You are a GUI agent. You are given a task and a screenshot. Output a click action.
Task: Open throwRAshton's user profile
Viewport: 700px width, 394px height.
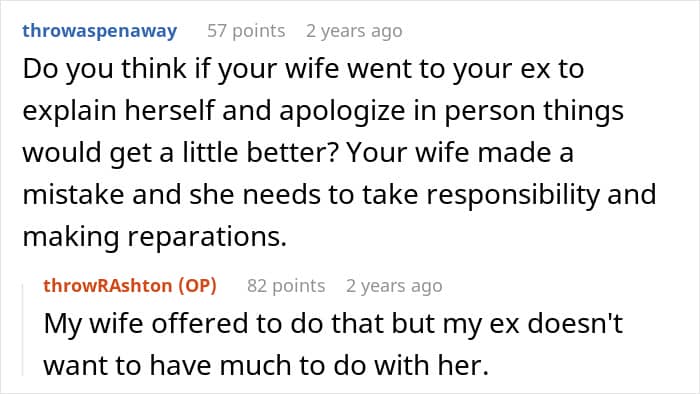[x=108, y=286]
